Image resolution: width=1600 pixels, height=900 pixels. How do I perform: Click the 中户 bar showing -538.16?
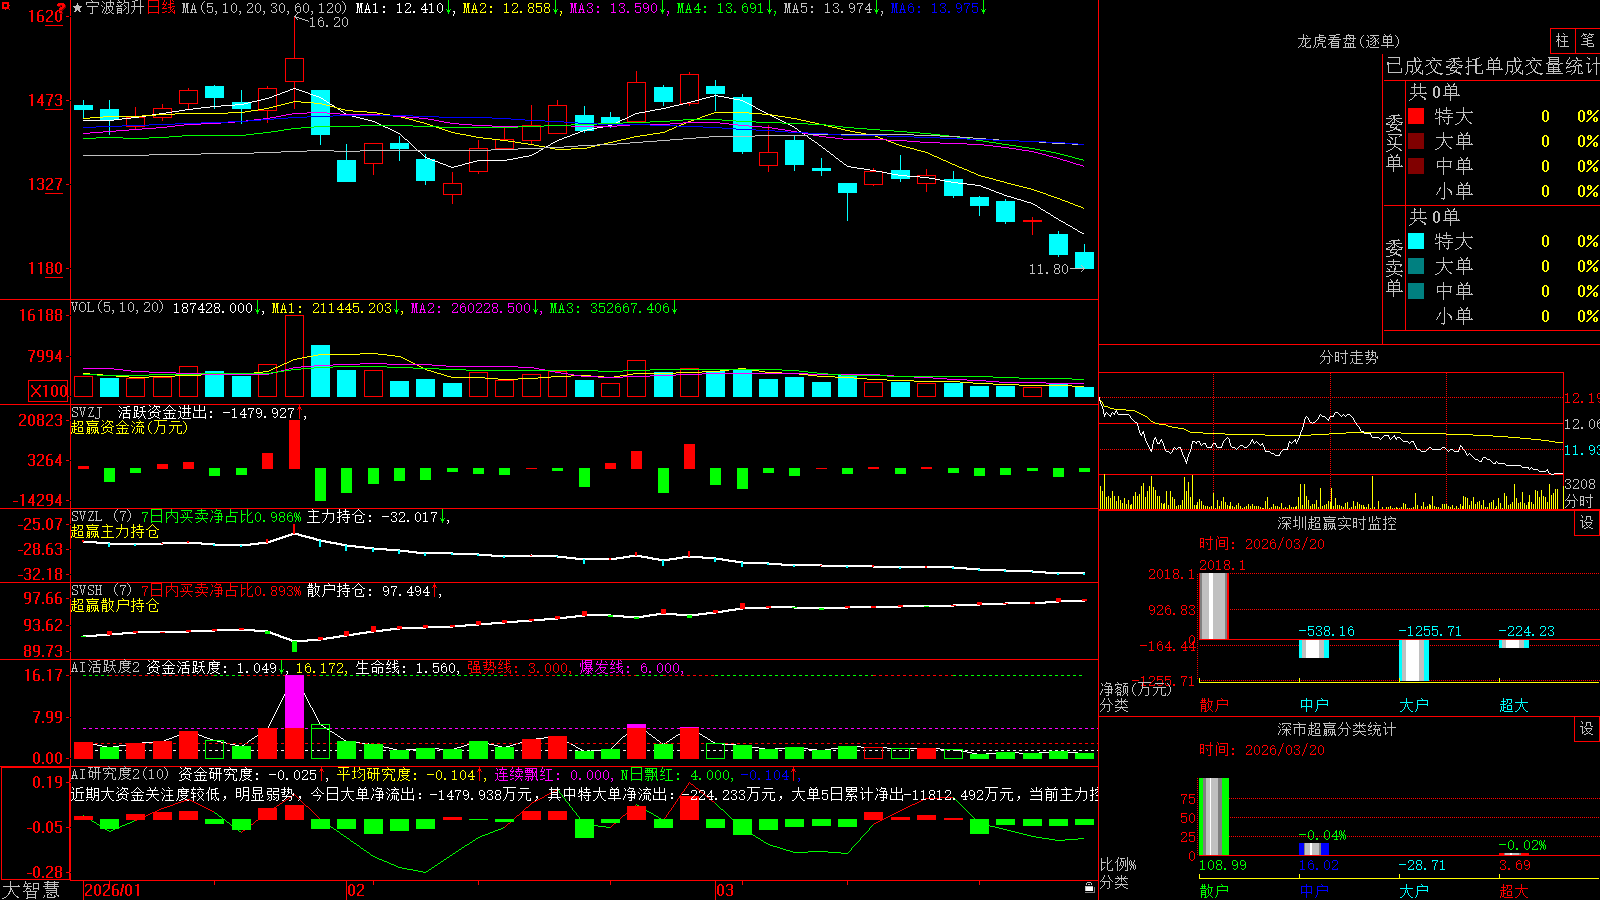(1314, 649)
